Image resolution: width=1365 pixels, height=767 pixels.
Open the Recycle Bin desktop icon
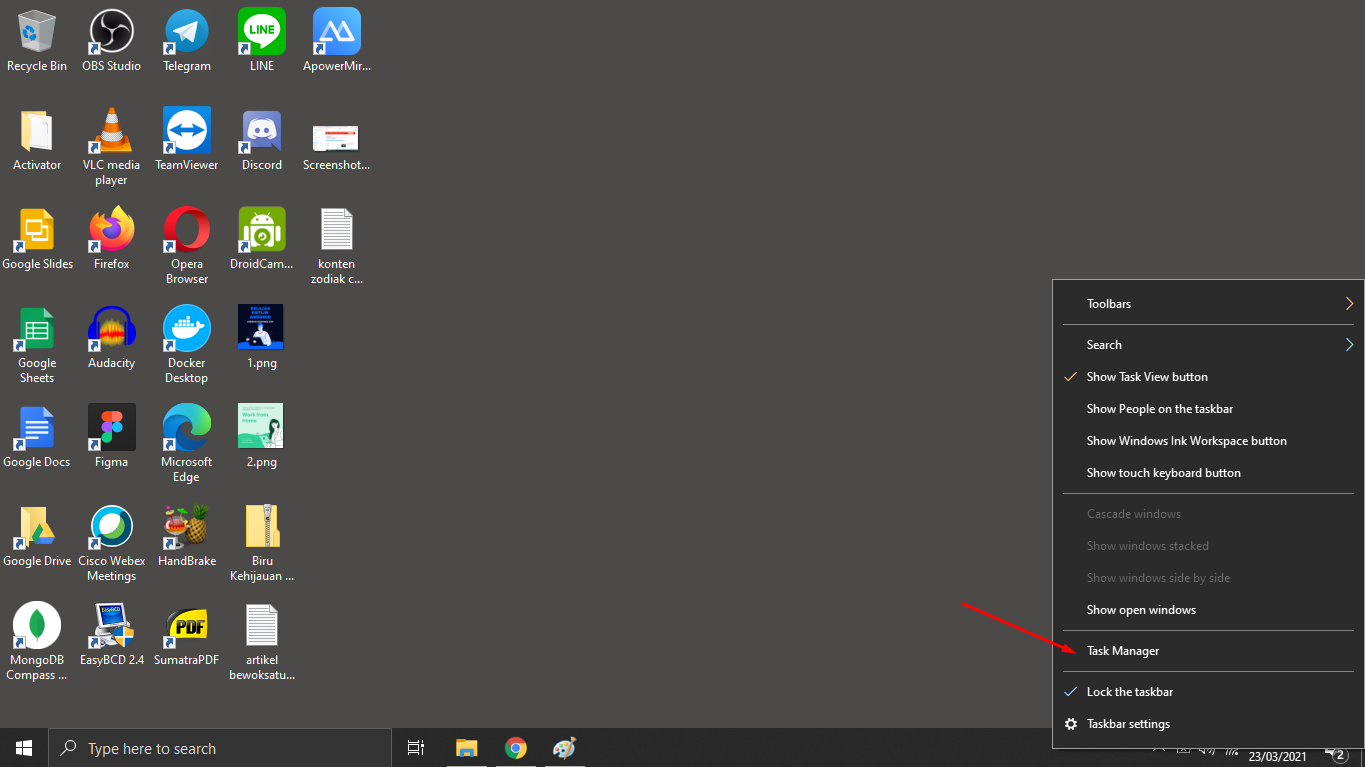point(37,40)
